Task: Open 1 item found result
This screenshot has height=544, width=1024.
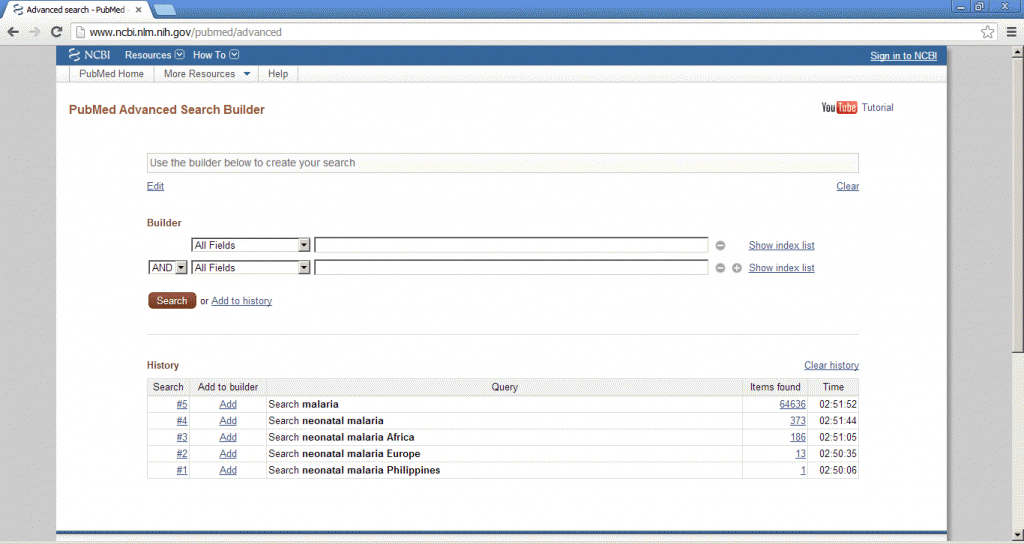Action: 803,470
